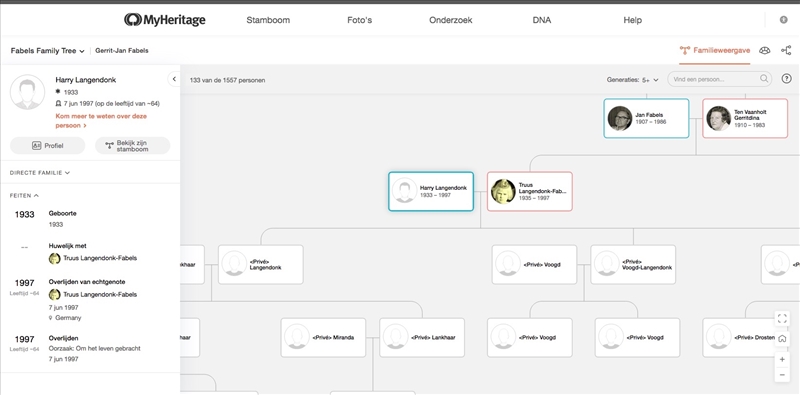The image size is (800, 395).
Task: Open the Stamboom menu
Action: click(268, 20)
